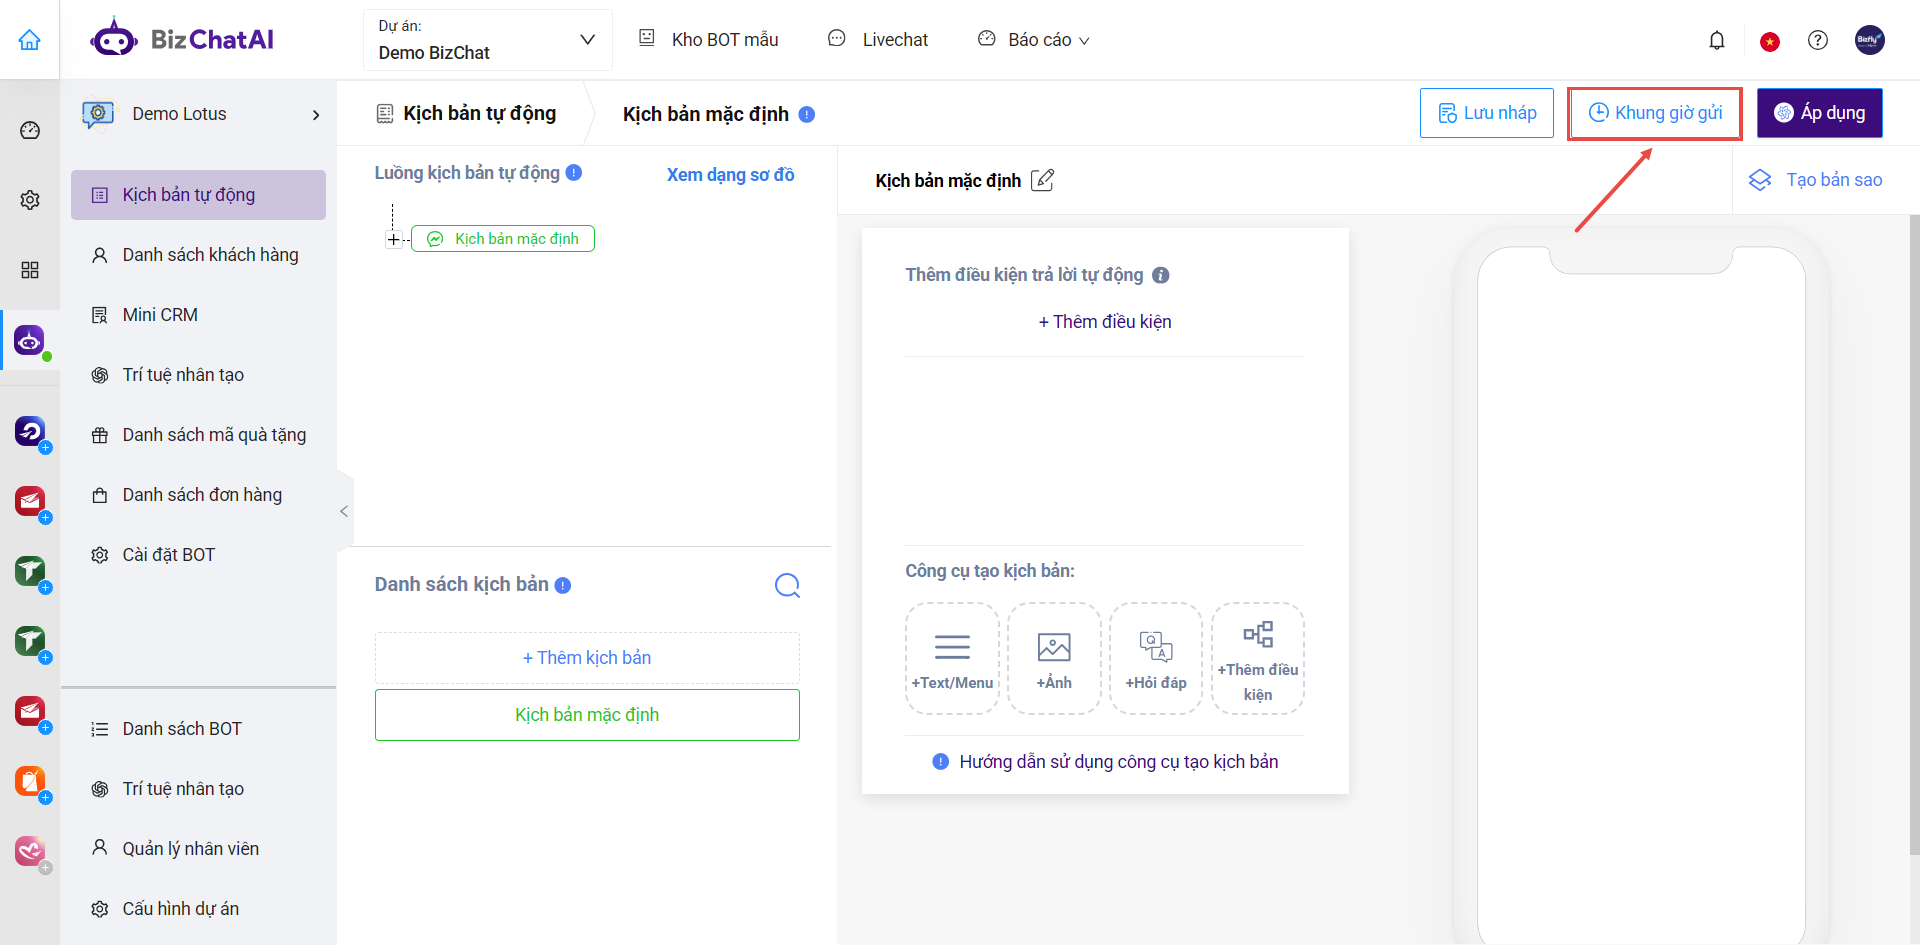Viewport: 1920px width, 945px height.
Task: Open Cài đặt BOT
Action: tap(198, 555)
